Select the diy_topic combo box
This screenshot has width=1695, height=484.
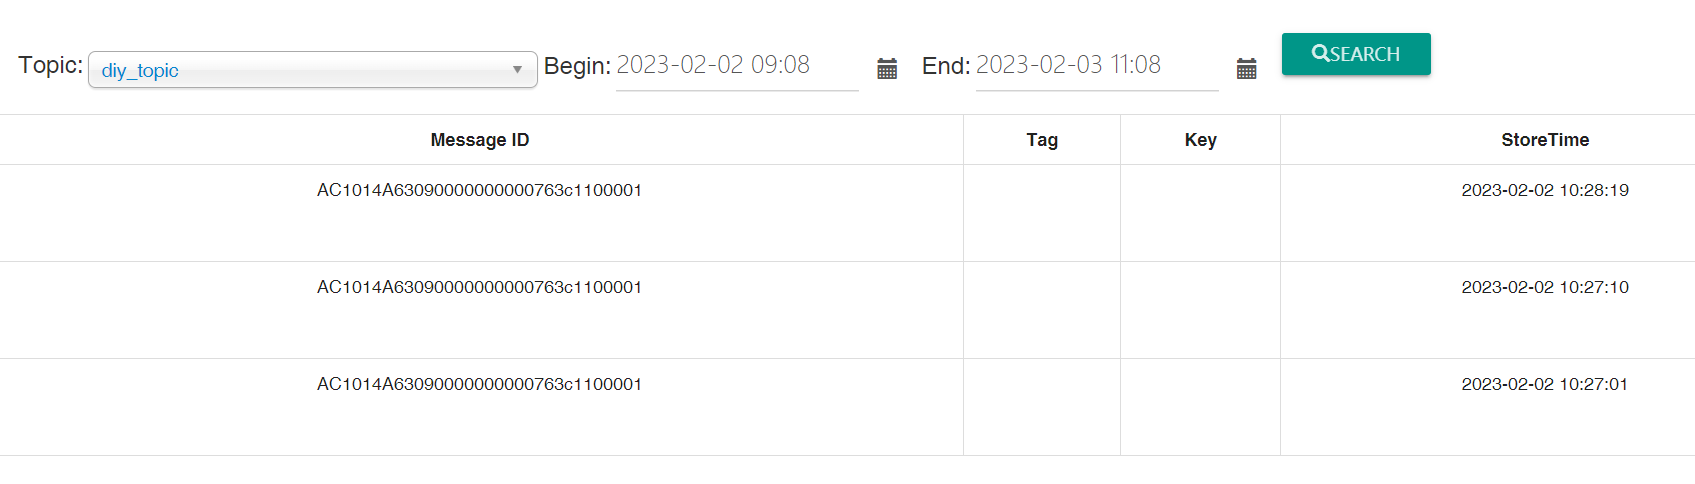coord(313,70)
